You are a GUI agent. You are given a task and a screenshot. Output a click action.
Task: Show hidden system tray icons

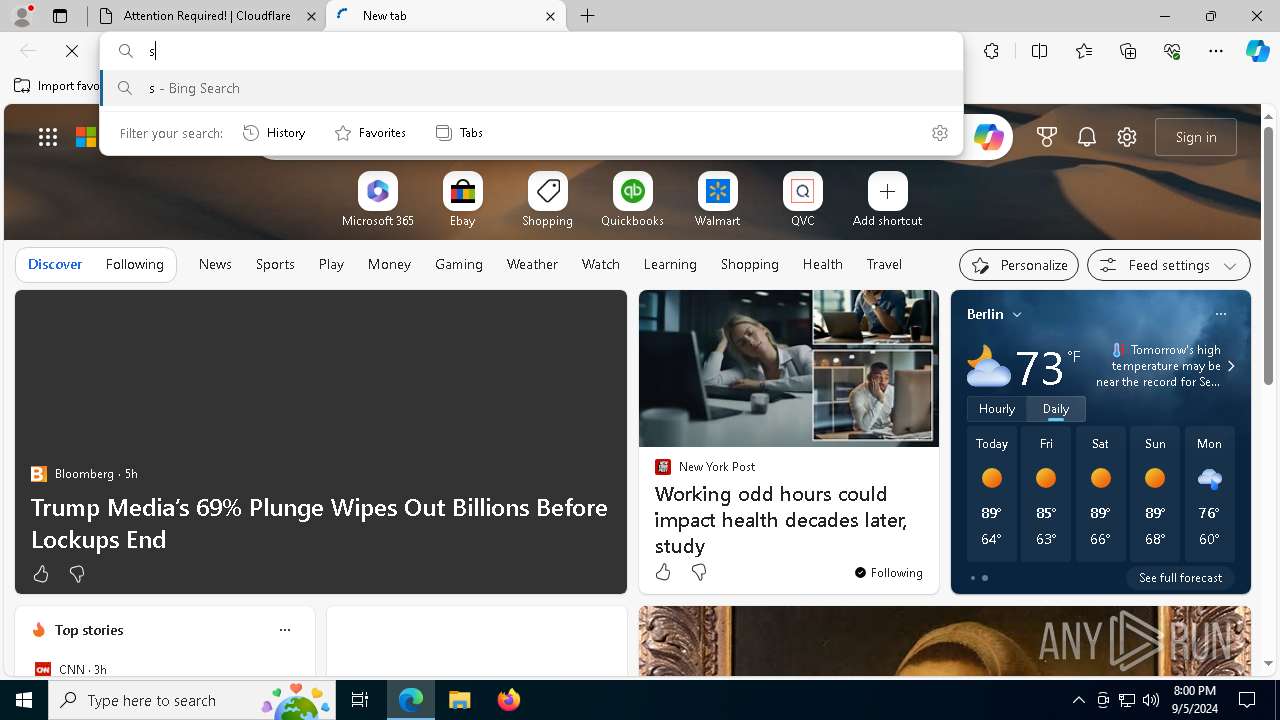[x=1078, y=700]
